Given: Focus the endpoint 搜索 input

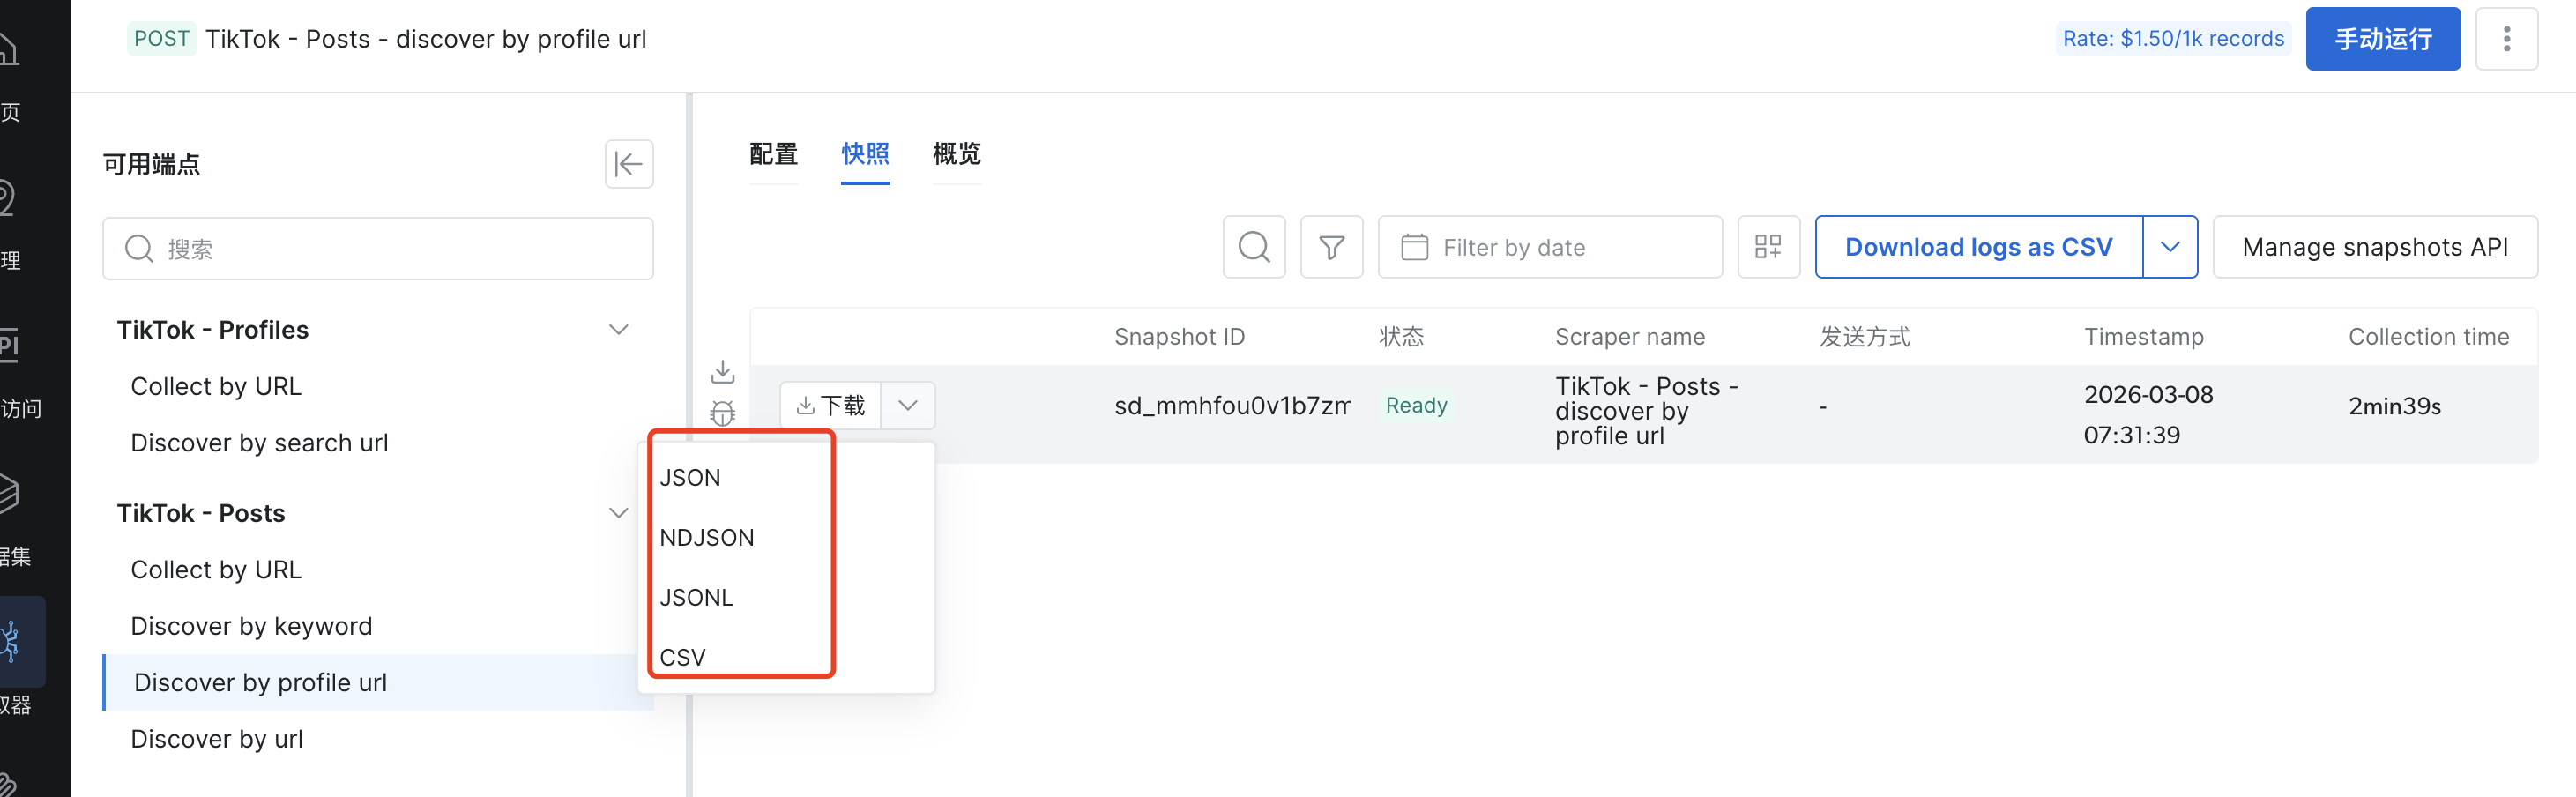Looking at the screenshot, I should (378, 249).
